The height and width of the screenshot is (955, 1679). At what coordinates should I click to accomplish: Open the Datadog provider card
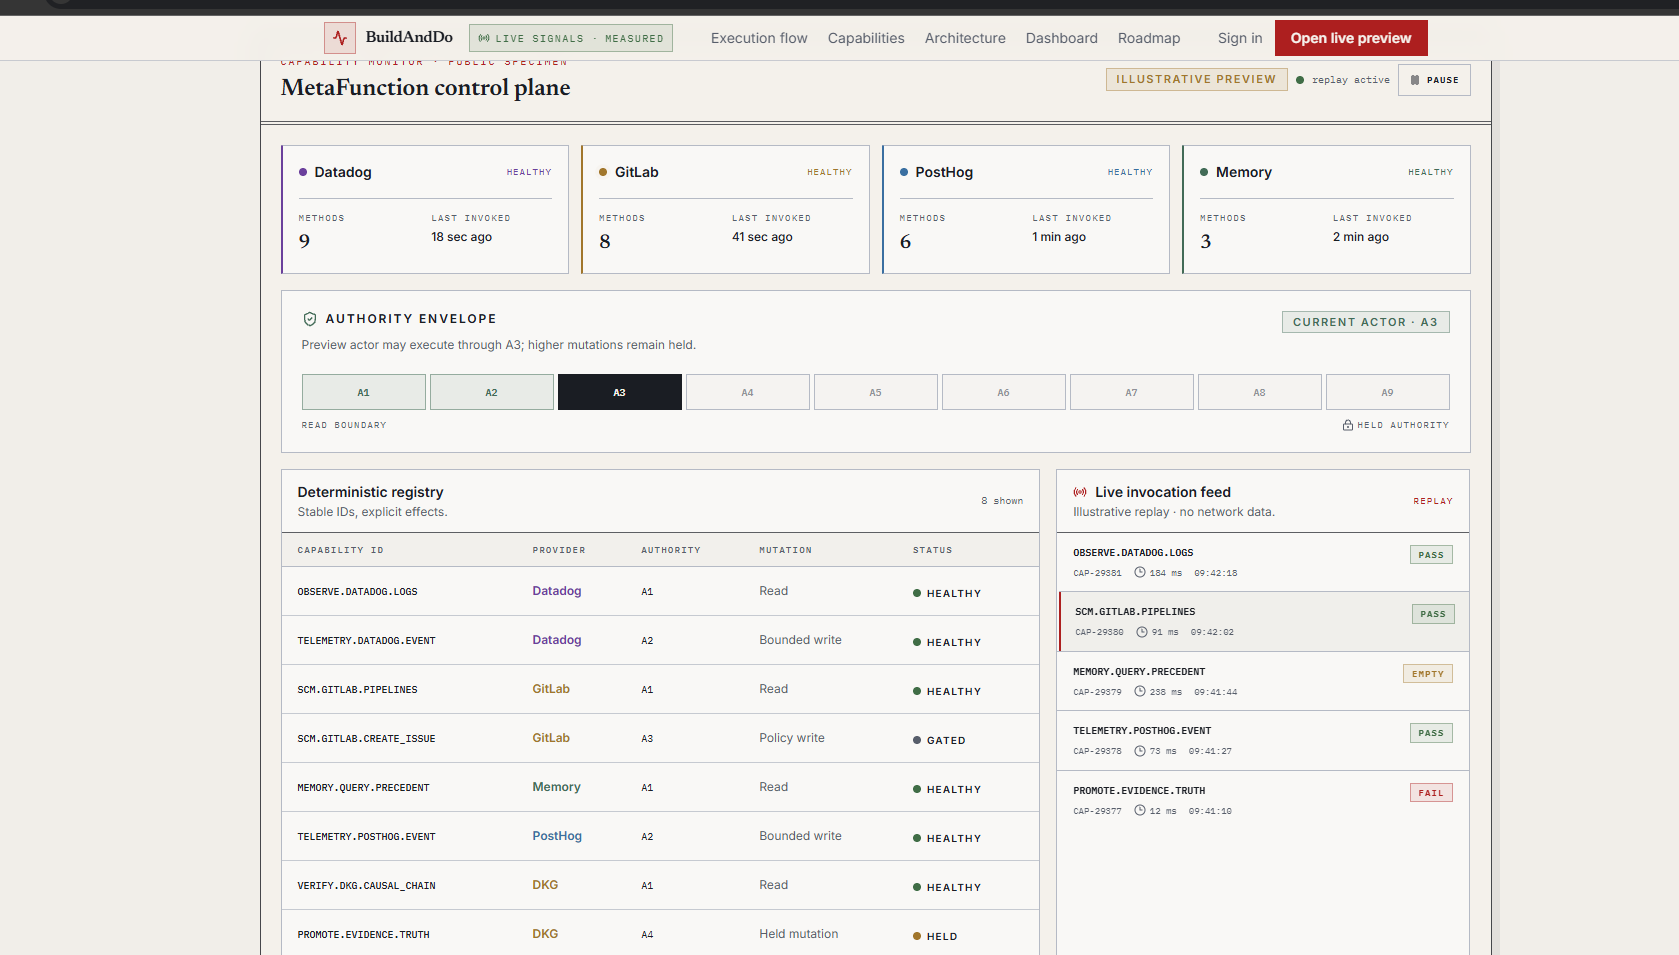425,209
